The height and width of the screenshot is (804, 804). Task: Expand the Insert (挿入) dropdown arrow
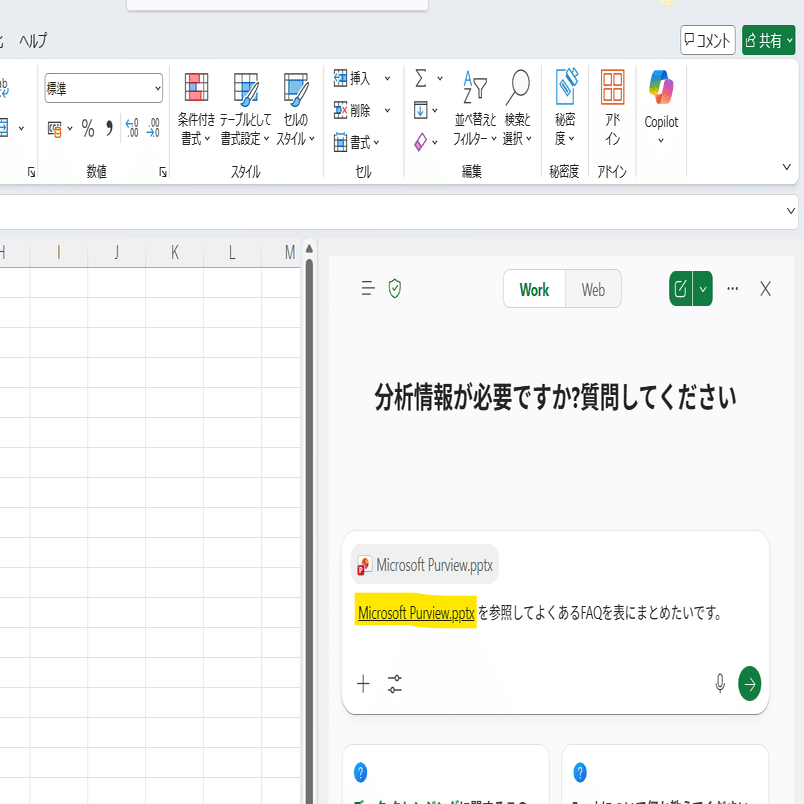[x=388, y=78]
